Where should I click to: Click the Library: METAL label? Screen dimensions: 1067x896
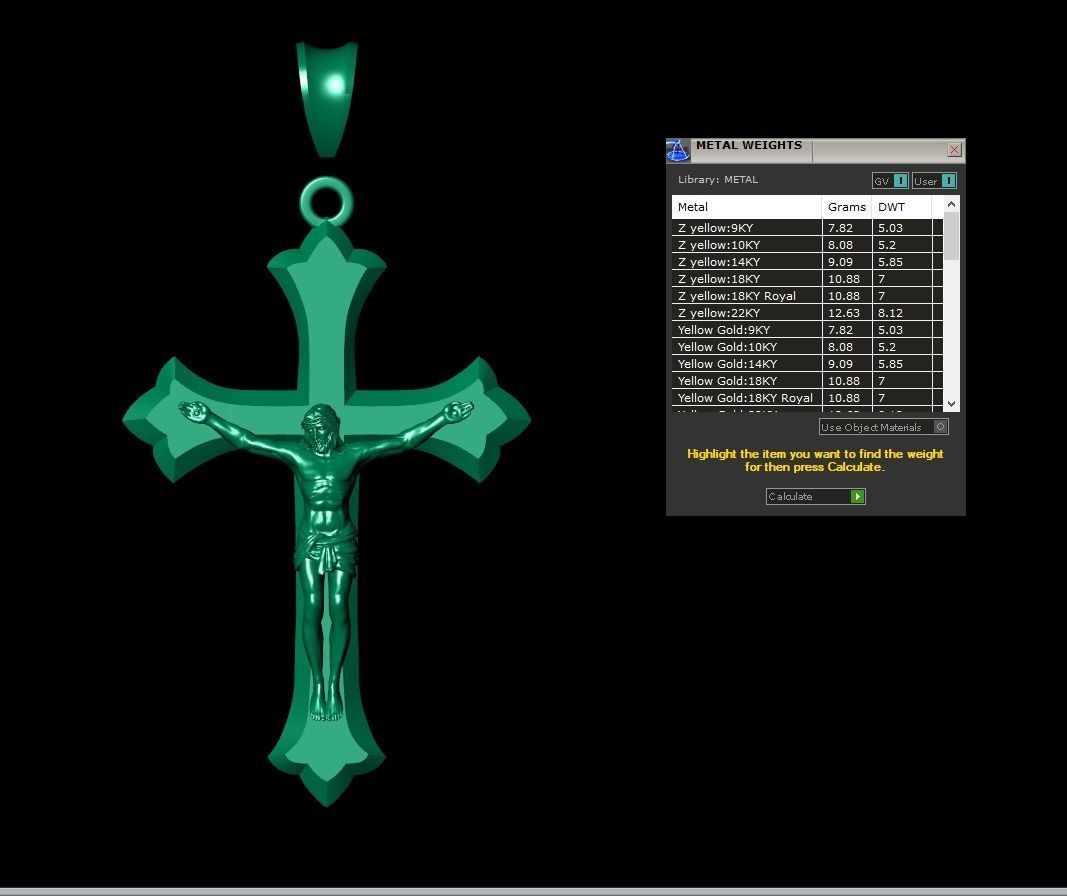[x=718, y=180]
